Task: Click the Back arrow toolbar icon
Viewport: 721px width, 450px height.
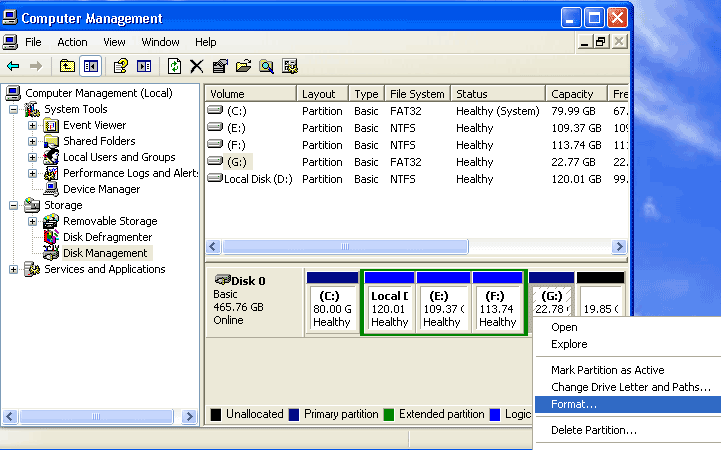Action: (x=13, y=67)
